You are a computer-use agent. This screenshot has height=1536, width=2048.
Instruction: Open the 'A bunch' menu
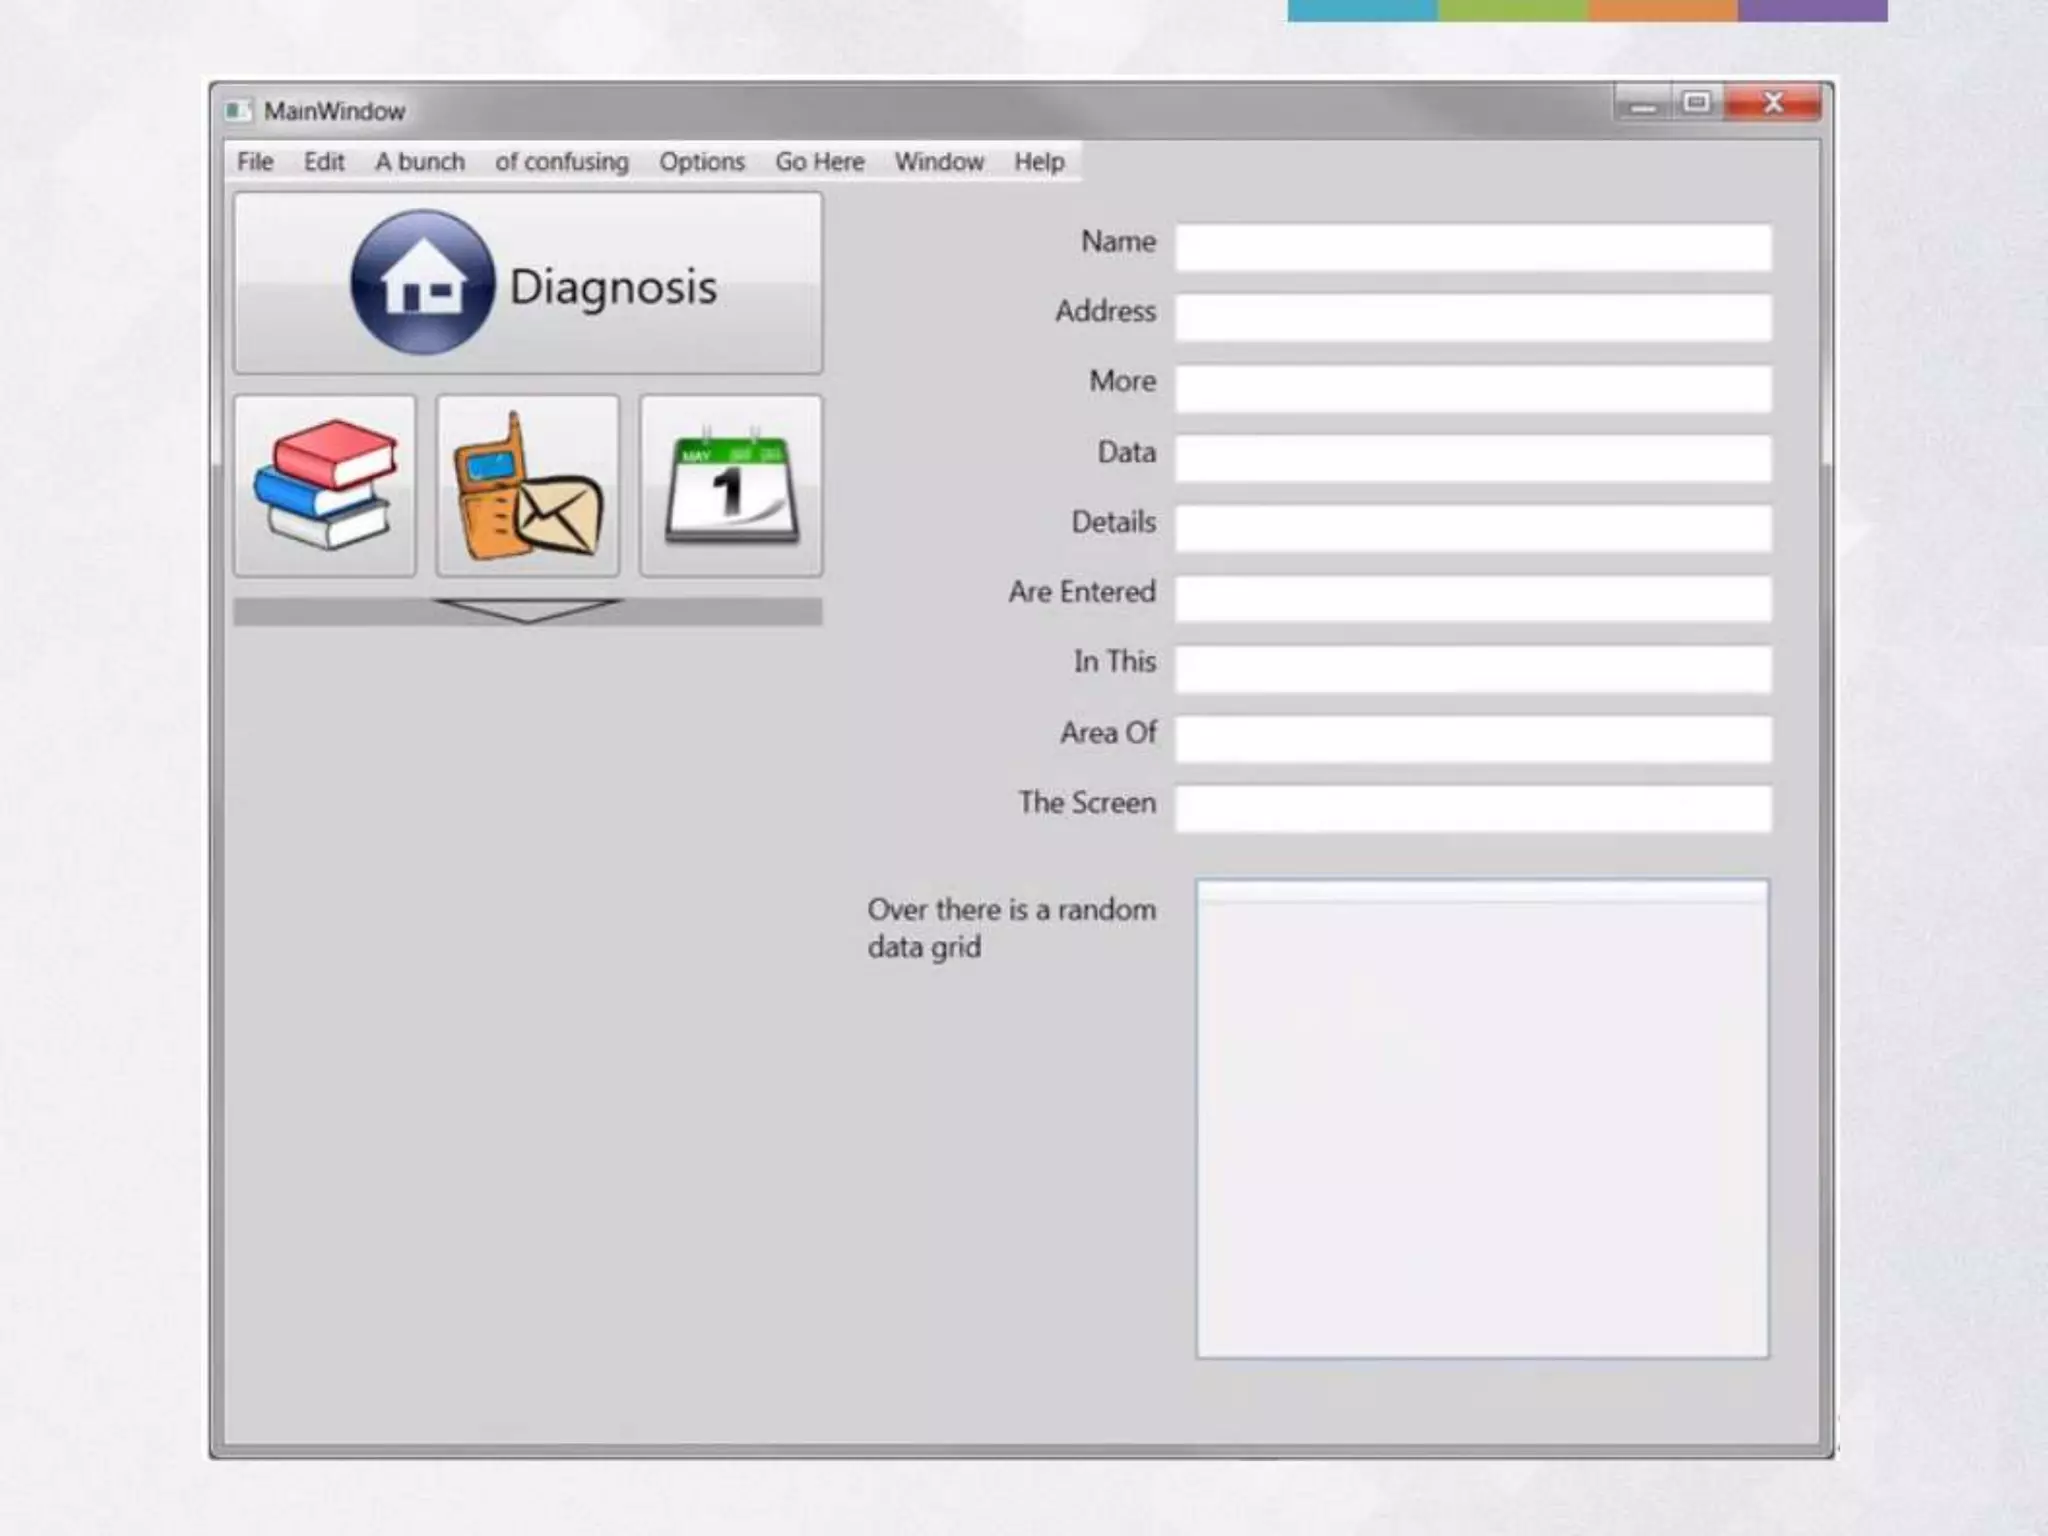(420, 162)
